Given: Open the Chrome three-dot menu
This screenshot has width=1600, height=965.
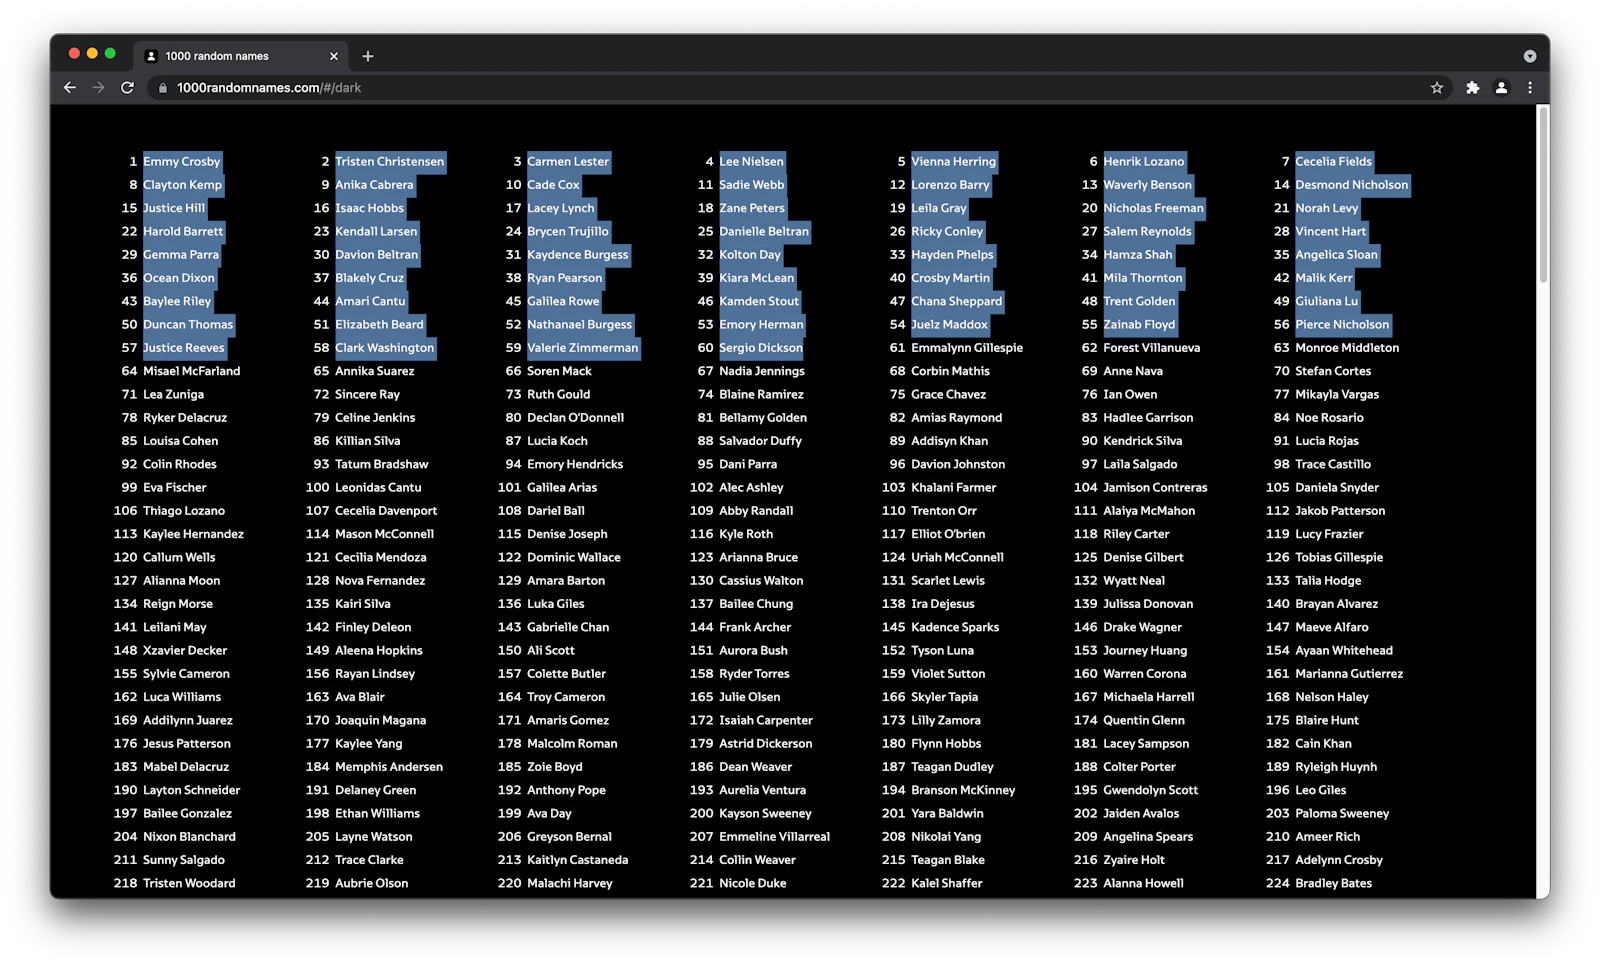Looking at the screenshot, I should click(x=1530, y=88).
